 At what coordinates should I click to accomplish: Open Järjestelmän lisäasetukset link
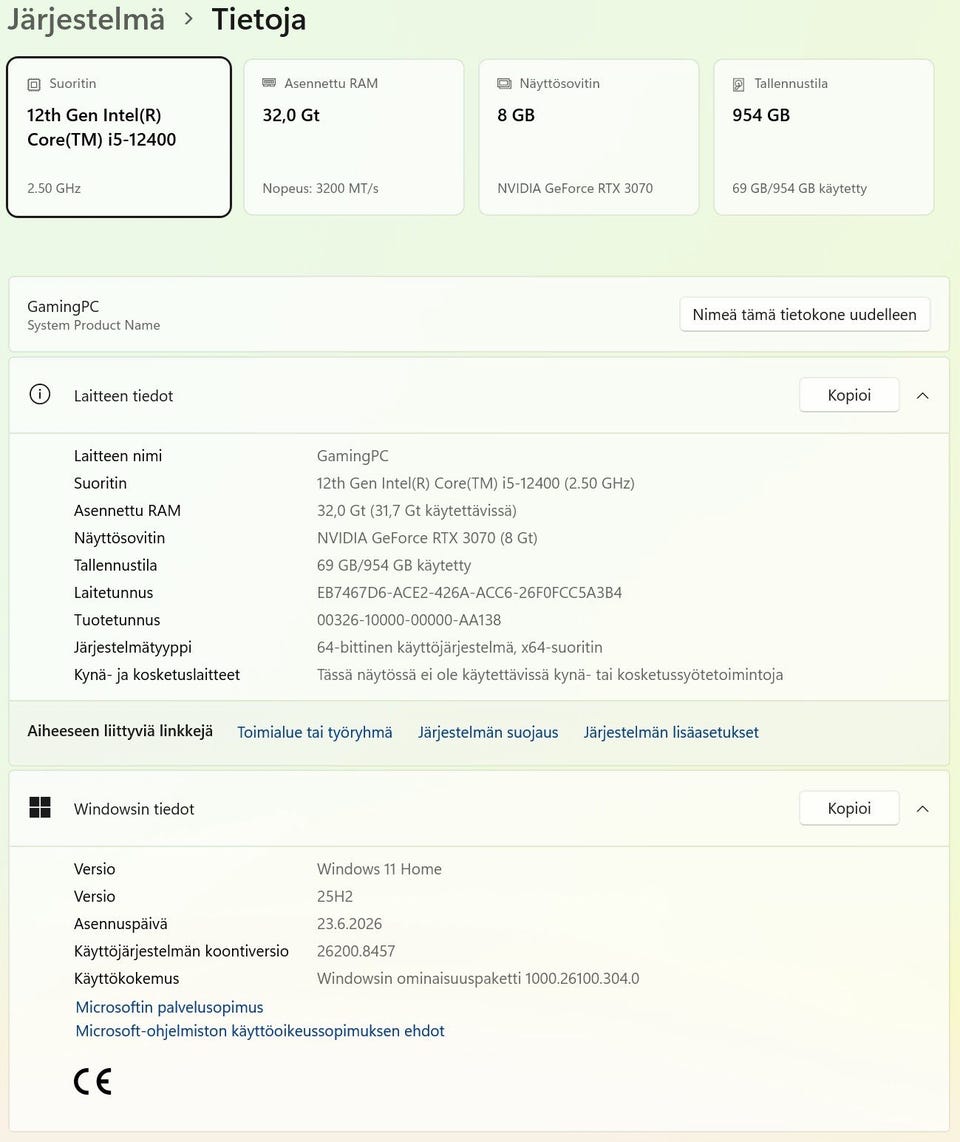click(671, 732)
